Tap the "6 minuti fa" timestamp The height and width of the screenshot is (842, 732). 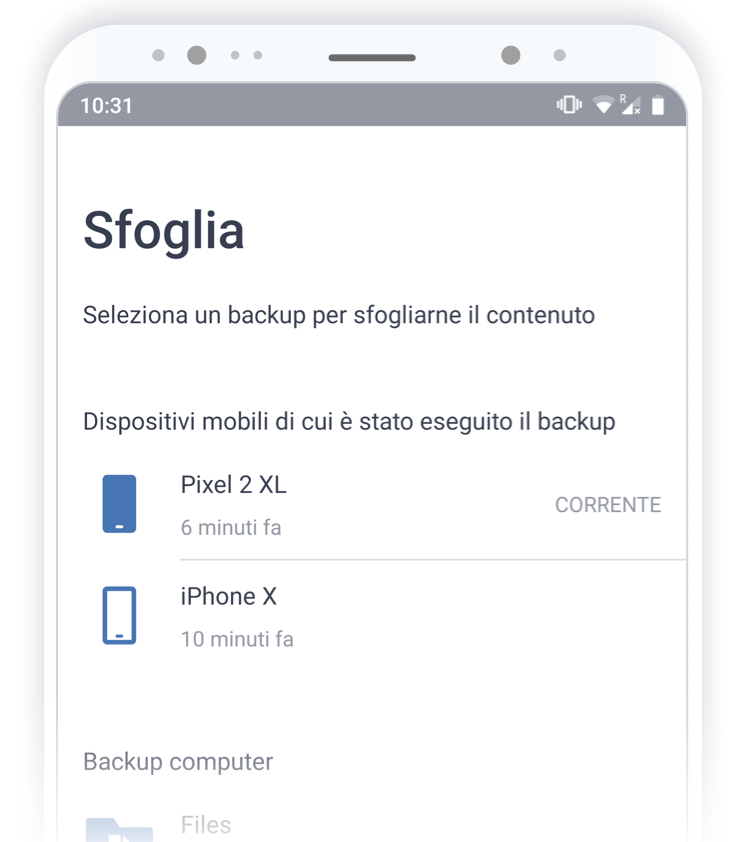pyautogui.click(x=231, y=527)
